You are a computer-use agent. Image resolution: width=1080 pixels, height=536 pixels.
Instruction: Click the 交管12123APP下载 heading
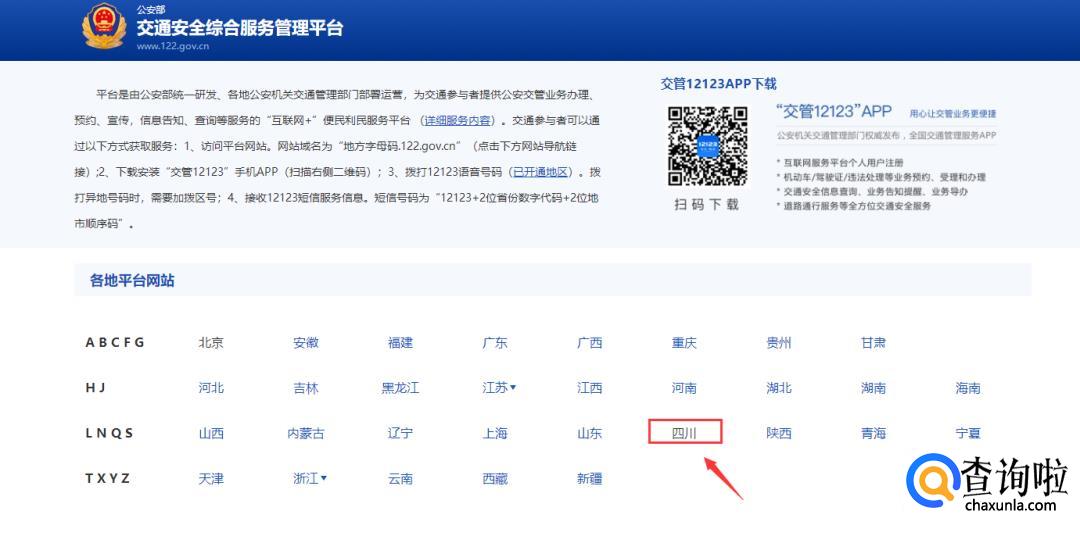pyautogui.click(x=718, y=84)
